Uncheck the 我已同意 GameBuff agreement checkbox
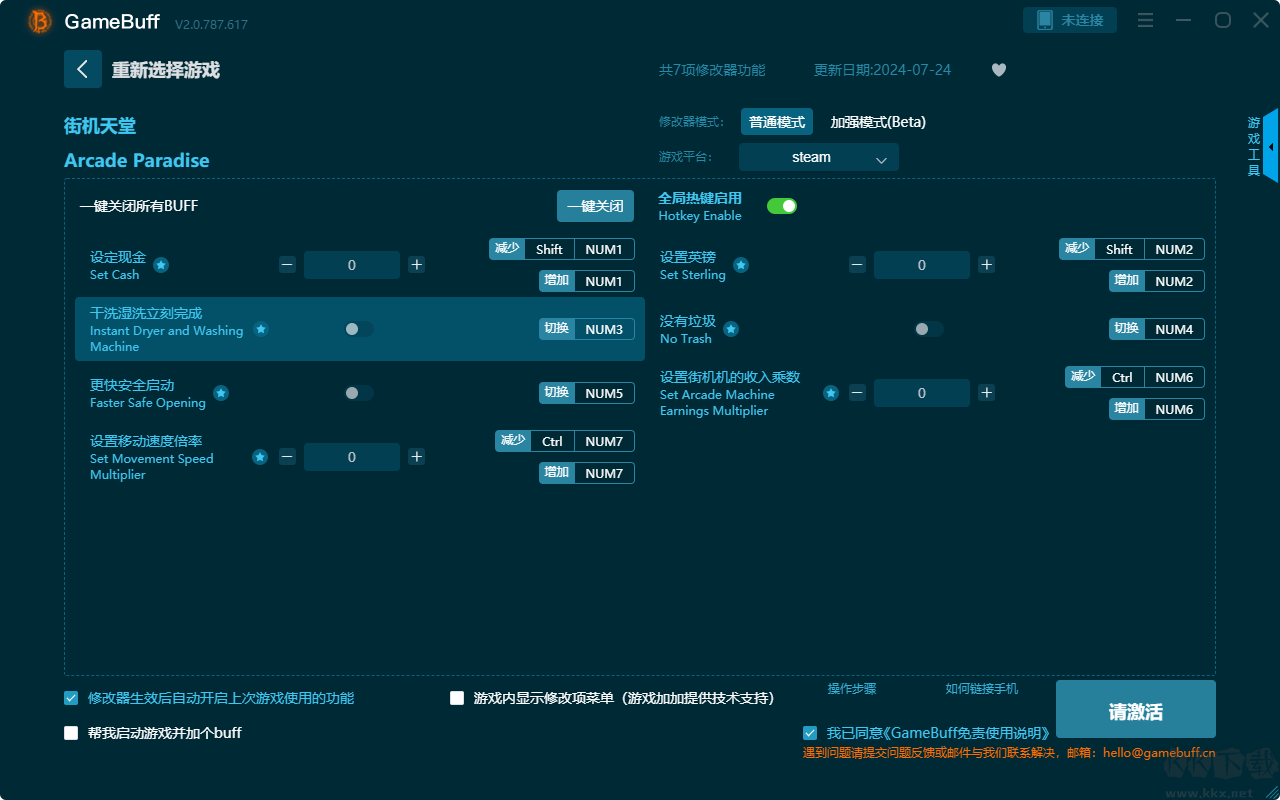Image resolution: width=1280 pixels, height=800 pixels. tap(809, 733)
